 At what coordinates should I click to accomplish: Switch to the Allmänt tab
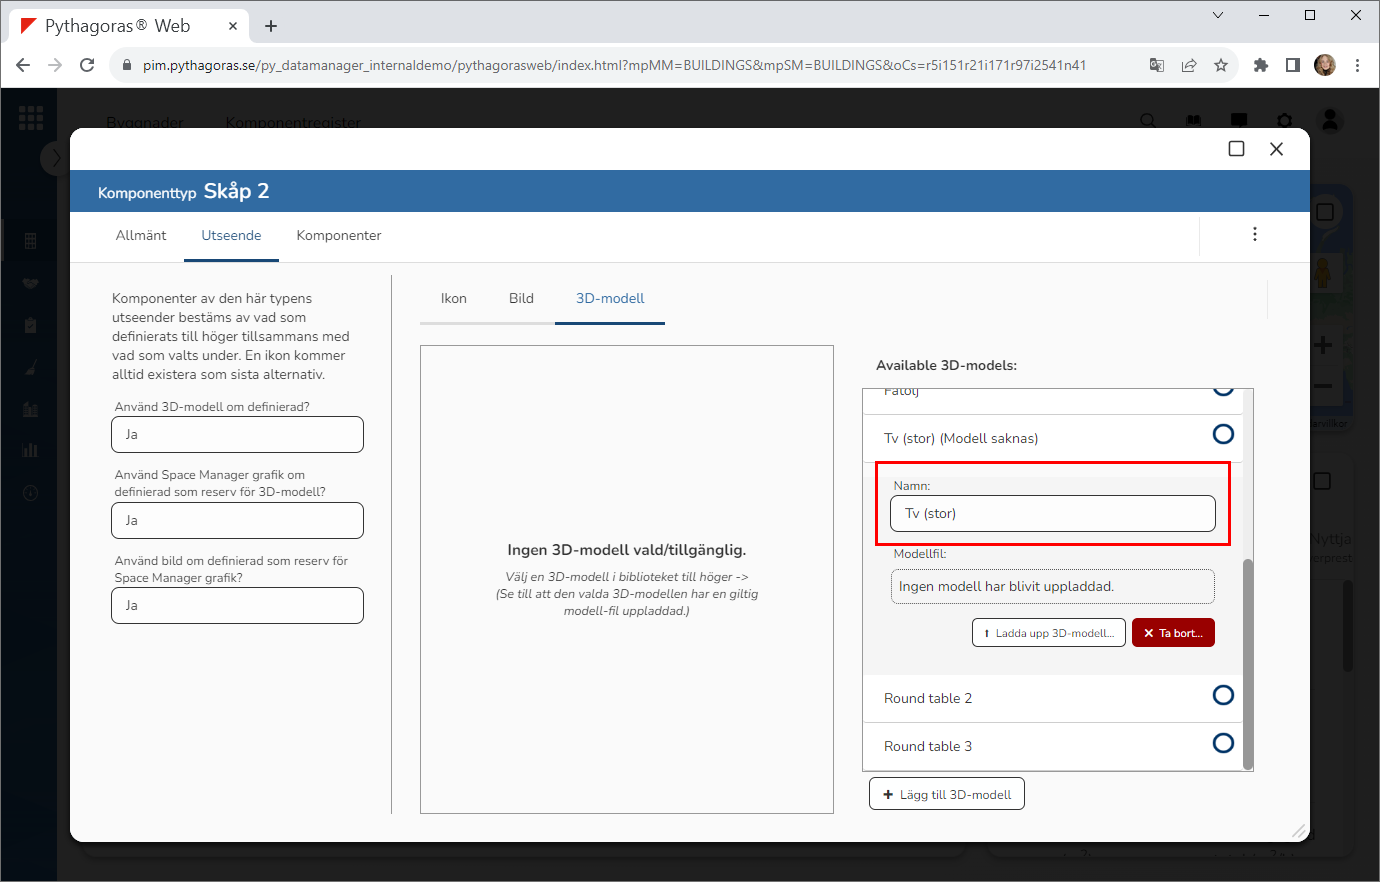(141, 235)
